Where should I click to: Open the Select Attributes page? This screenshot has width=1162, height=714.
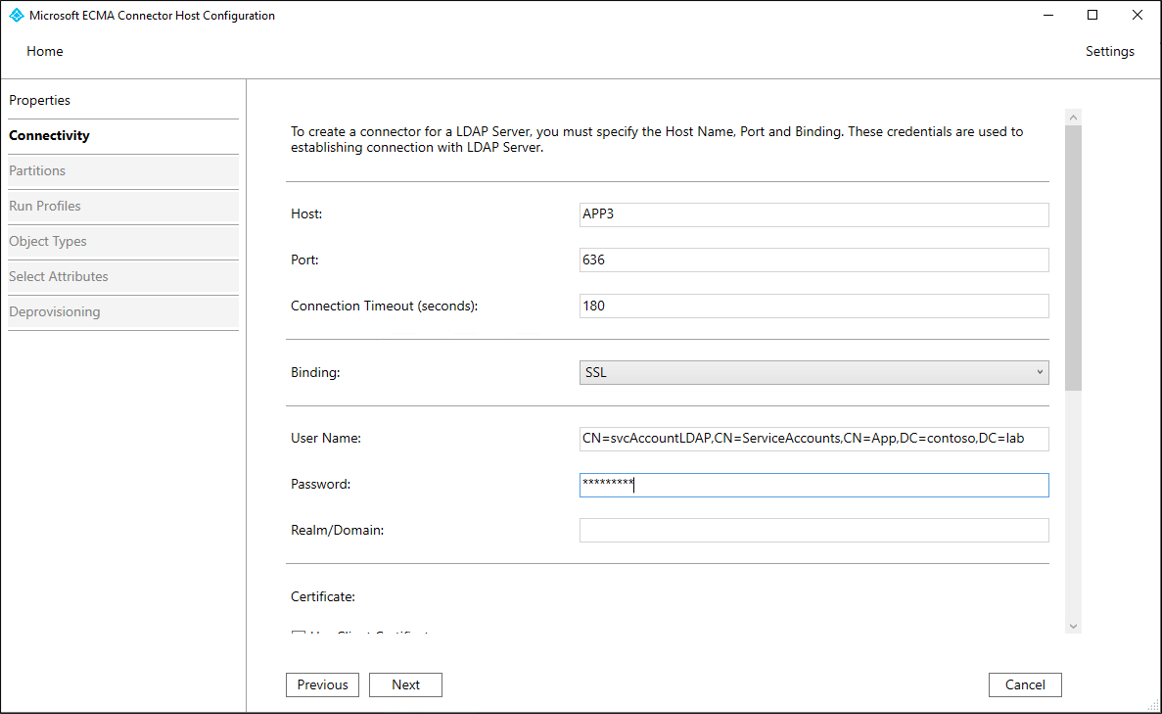click(x=59, y=276)
